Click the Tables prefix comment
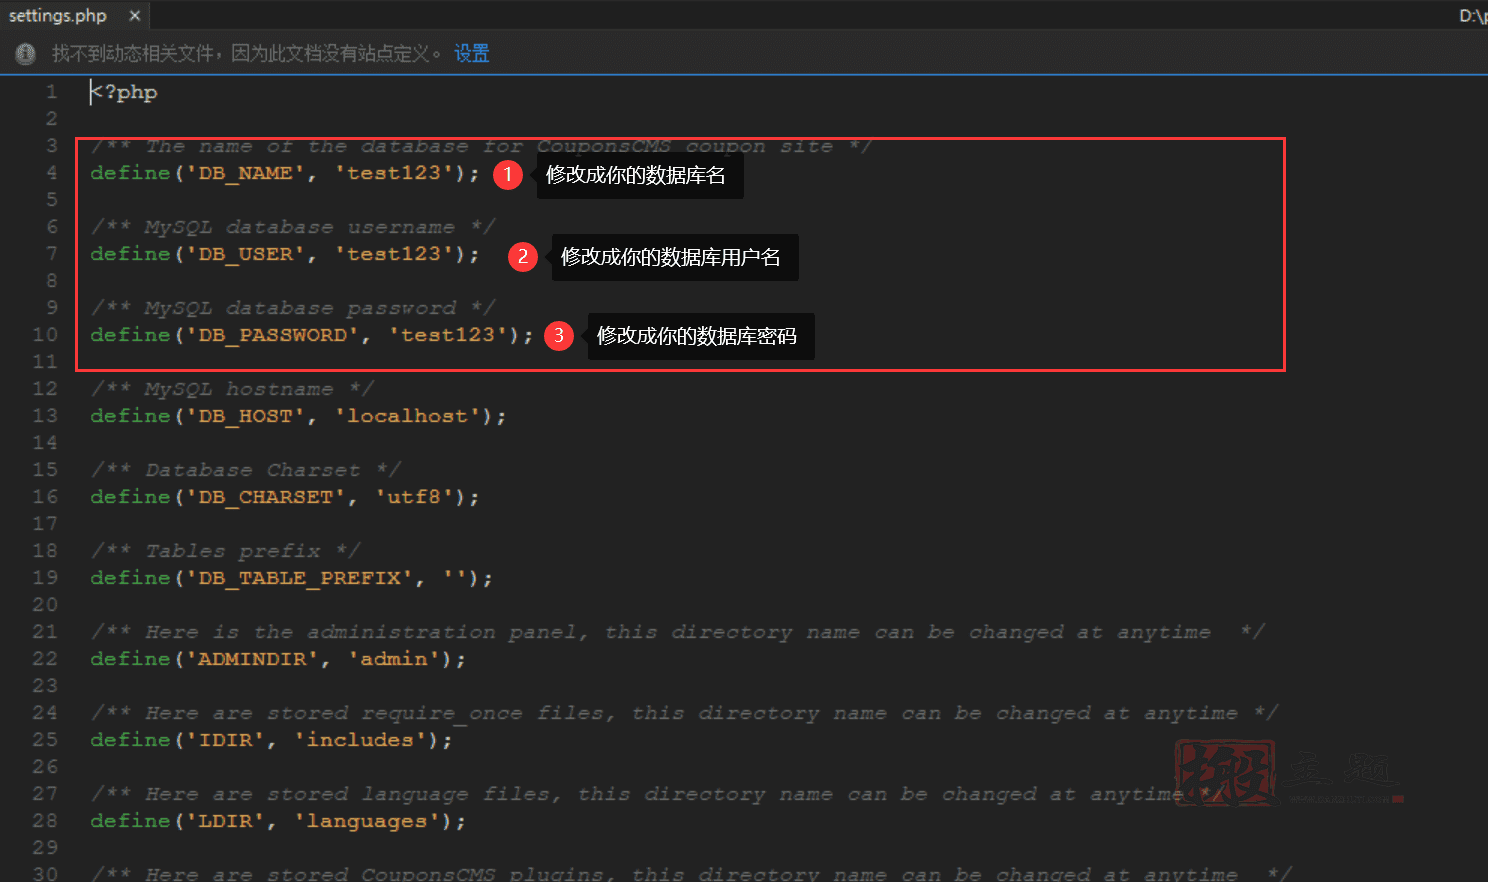The image size is (1488, 882). (225, 551)
